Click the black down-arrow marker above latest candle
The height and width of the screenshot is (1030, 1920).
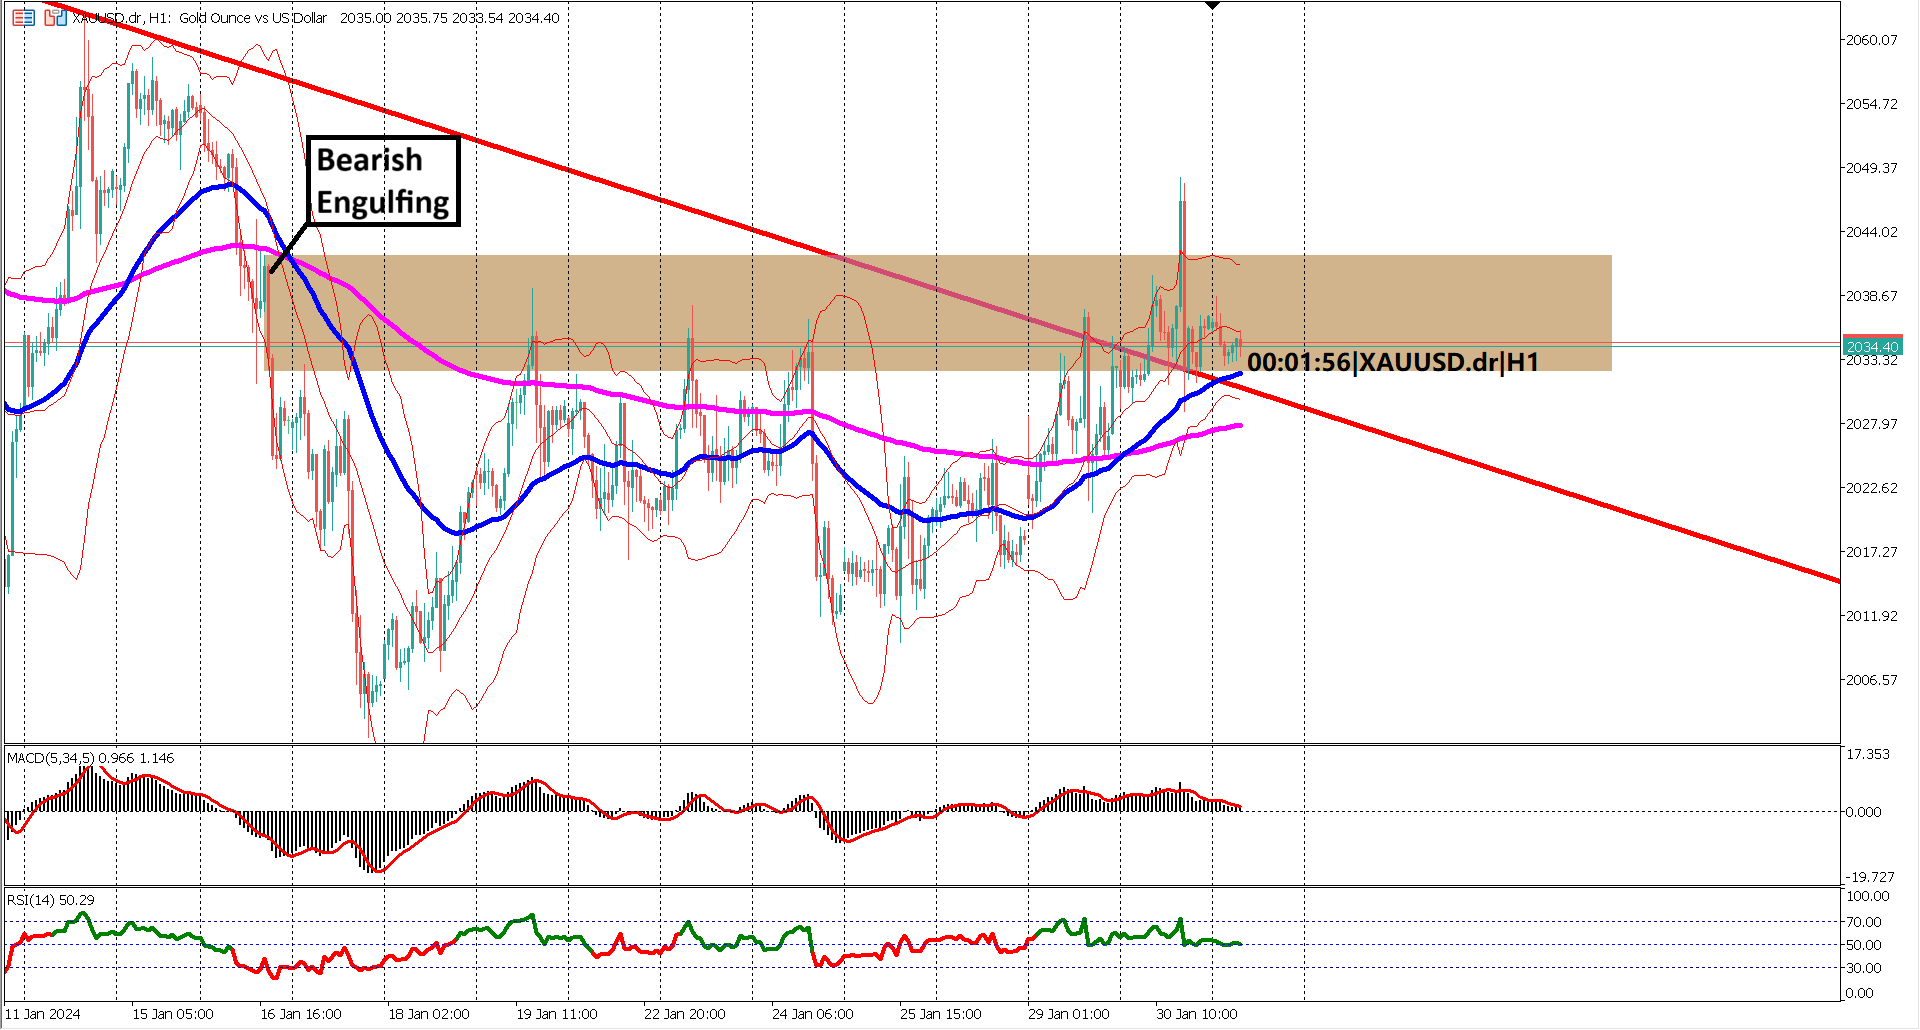tap(1213, 8)
